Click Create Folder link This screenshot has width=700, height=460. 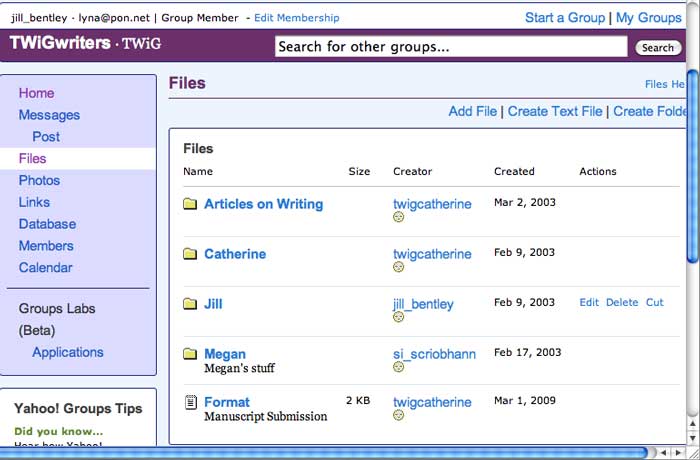[x=650, y=111]
